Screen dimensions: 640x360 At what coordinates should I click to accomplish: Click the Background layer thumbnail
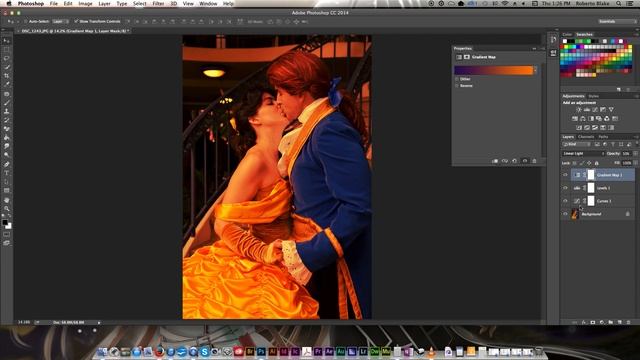click(575, 214)
